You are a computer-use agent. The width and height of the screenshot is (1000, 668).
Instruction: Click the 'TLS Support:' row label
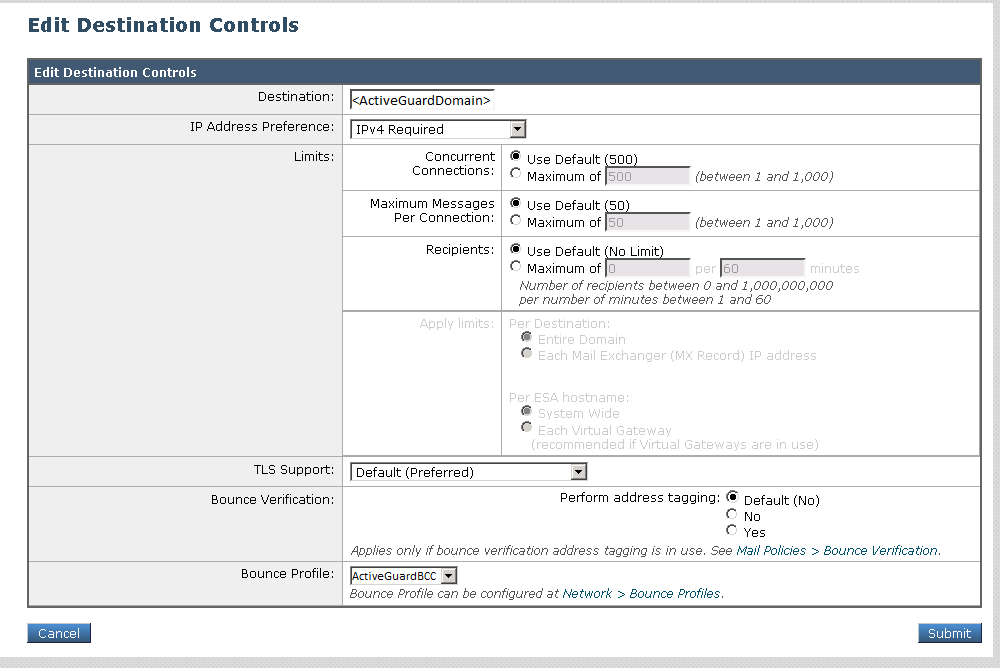point(293,470)
